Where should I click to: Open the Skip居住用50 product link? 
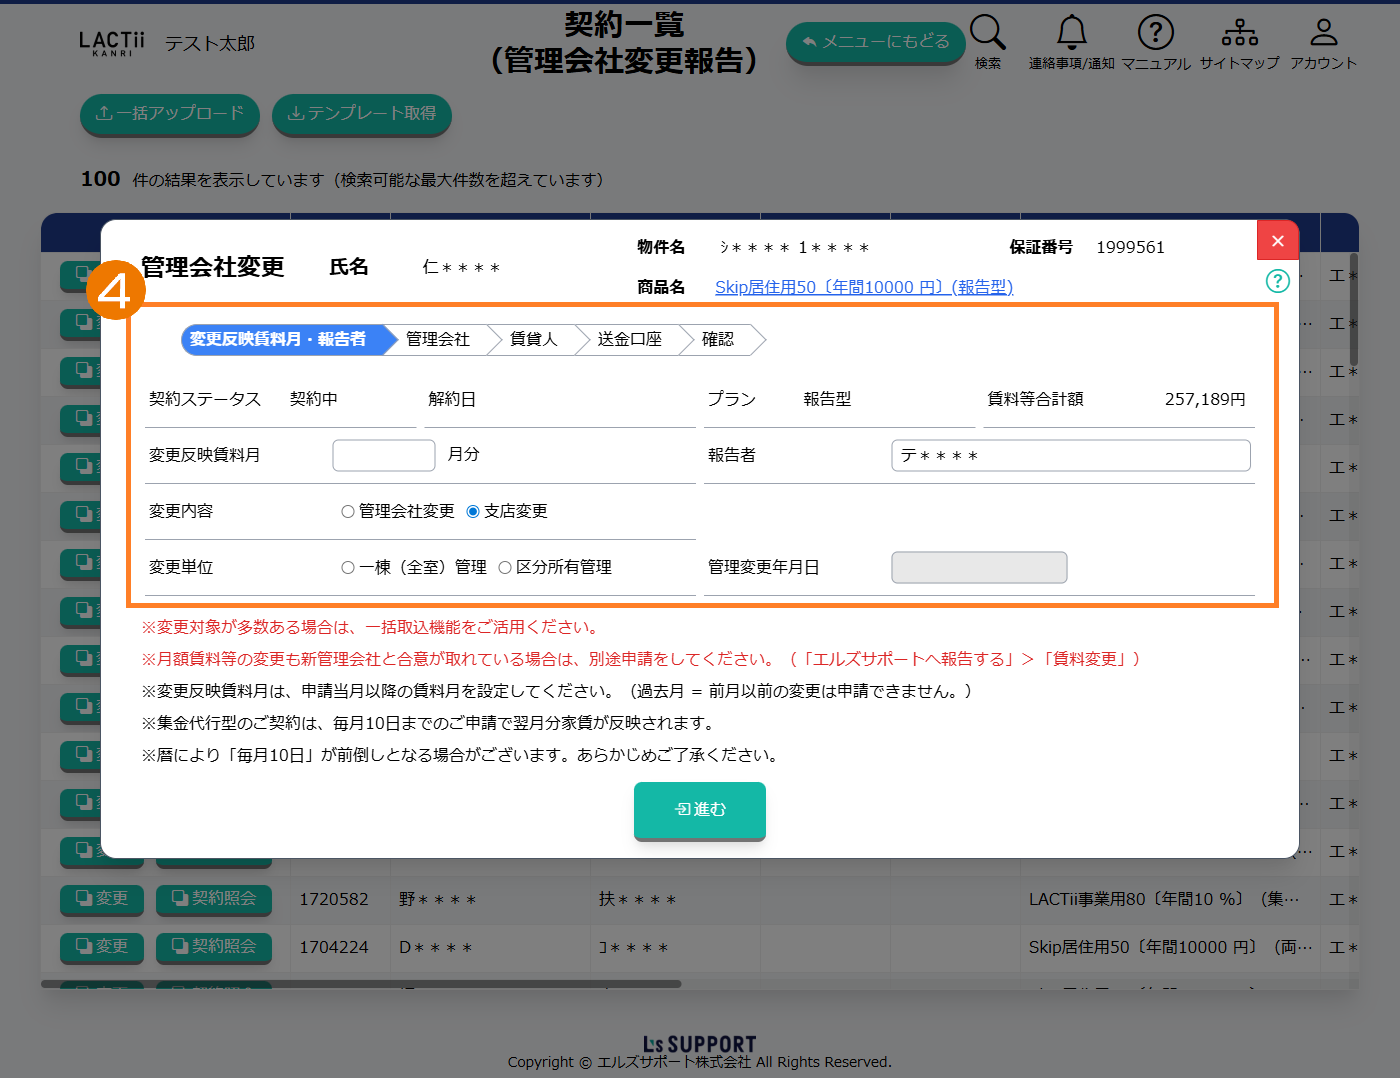point(863,287)
